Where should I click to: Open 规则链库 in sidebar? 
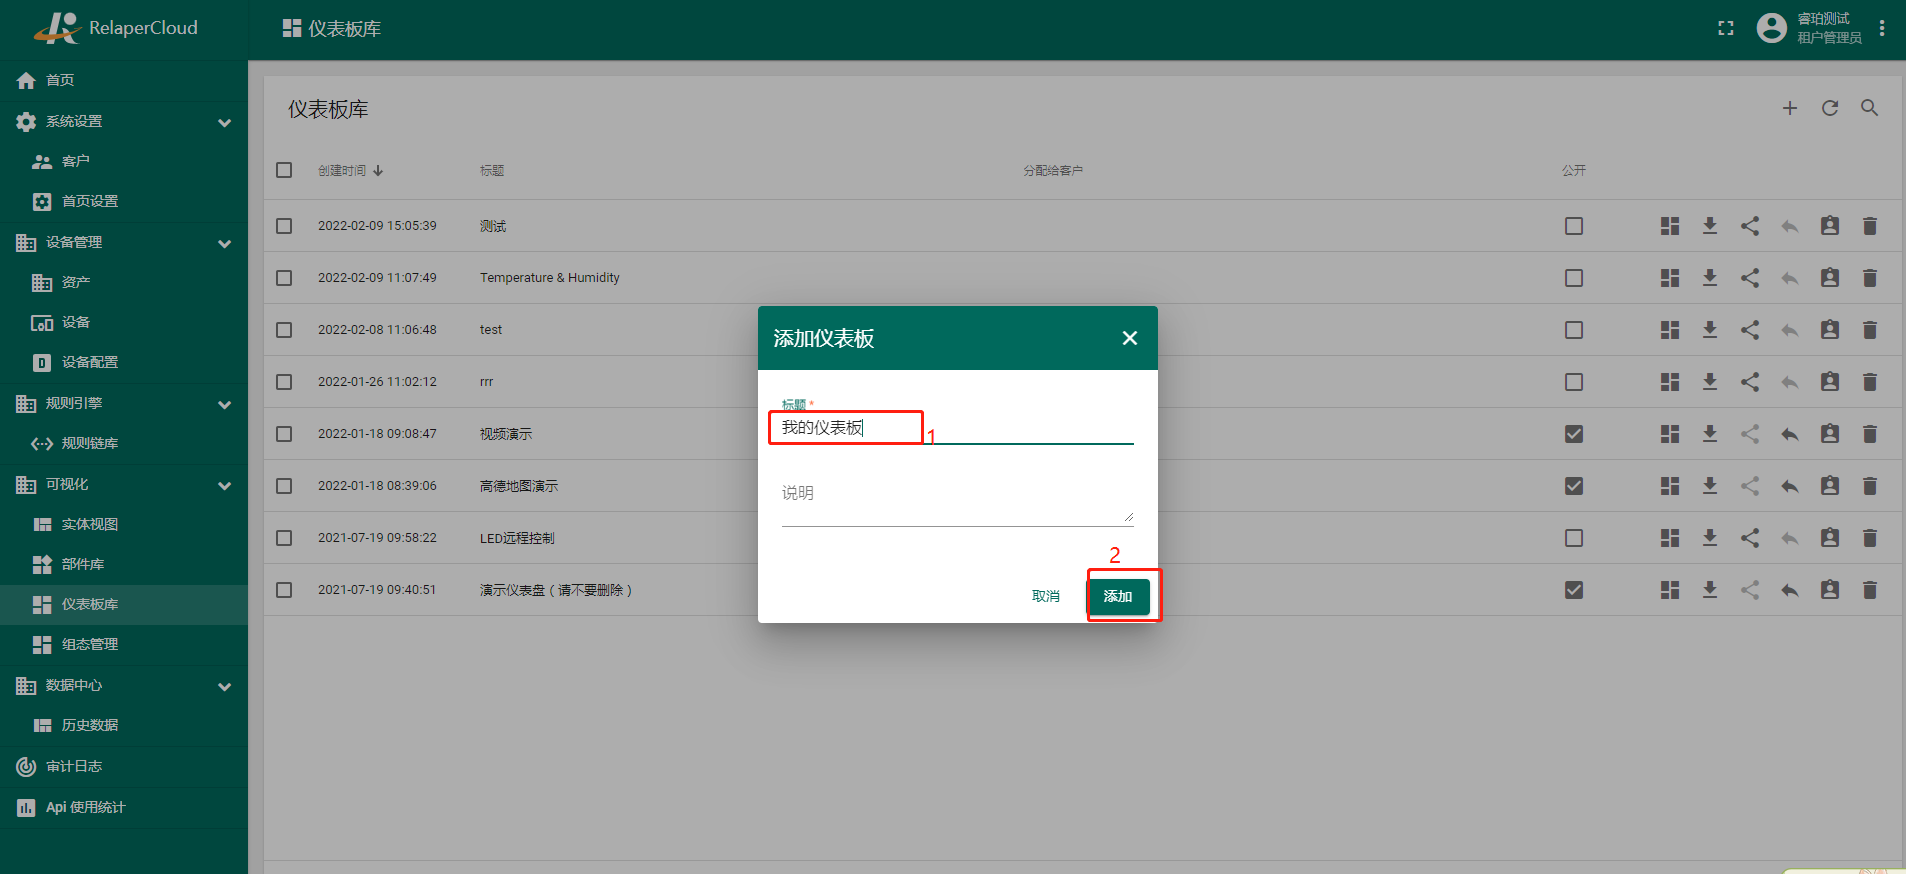[x=124, y=444]
